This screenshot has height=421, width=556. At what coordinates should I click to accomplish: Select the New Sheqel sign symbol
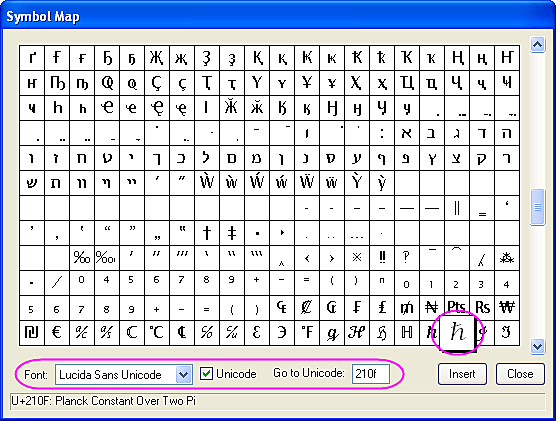tap(32, 333)
